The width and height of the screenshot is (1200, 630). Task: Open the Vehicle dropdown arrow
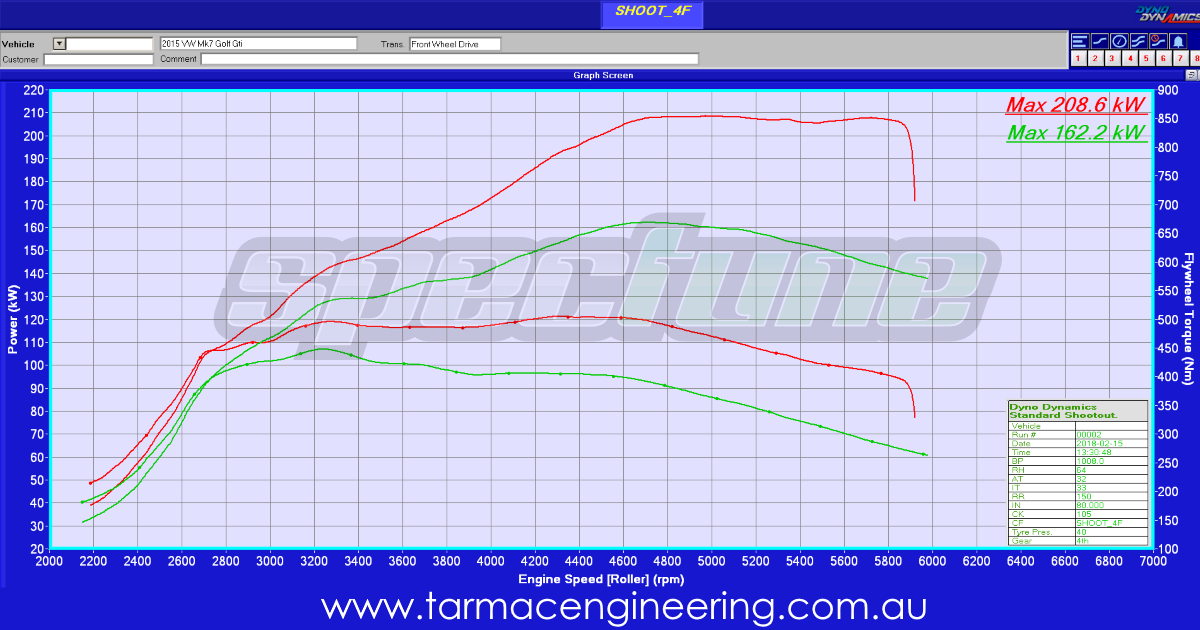(x=60, y=43)
